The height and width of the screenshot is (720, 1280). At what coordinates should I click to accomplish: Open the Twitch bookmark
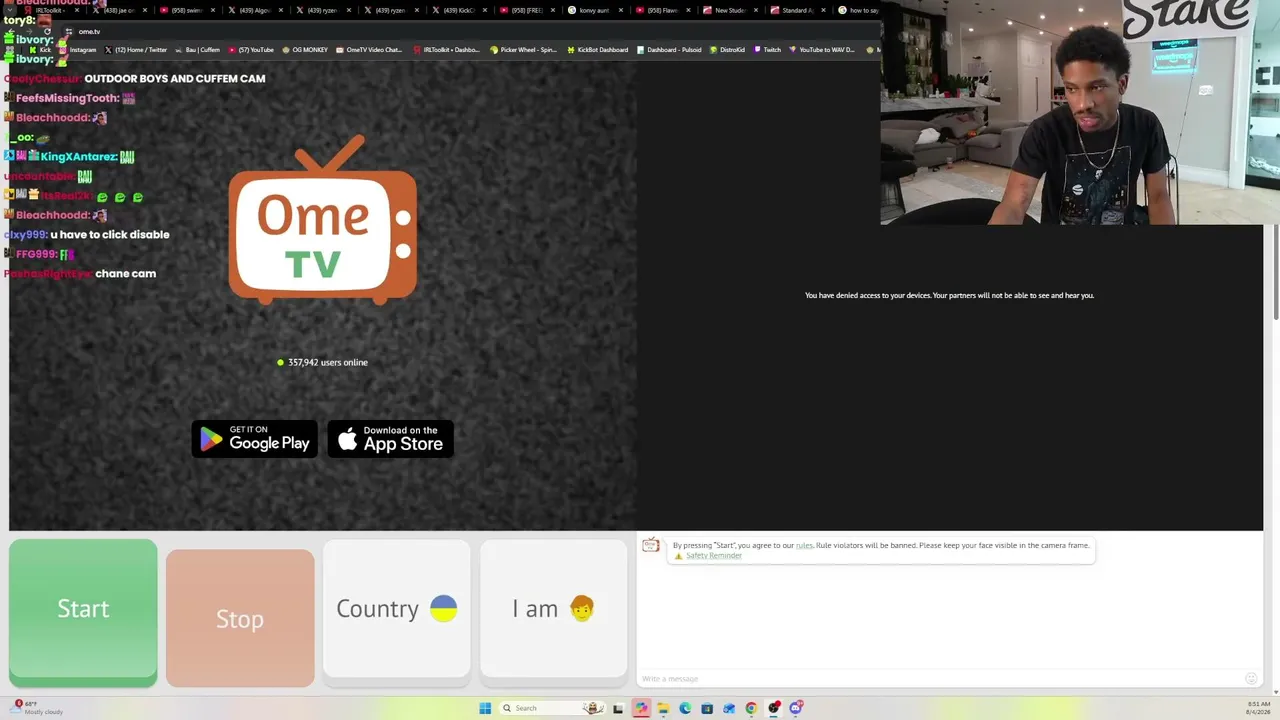[767, 49]
